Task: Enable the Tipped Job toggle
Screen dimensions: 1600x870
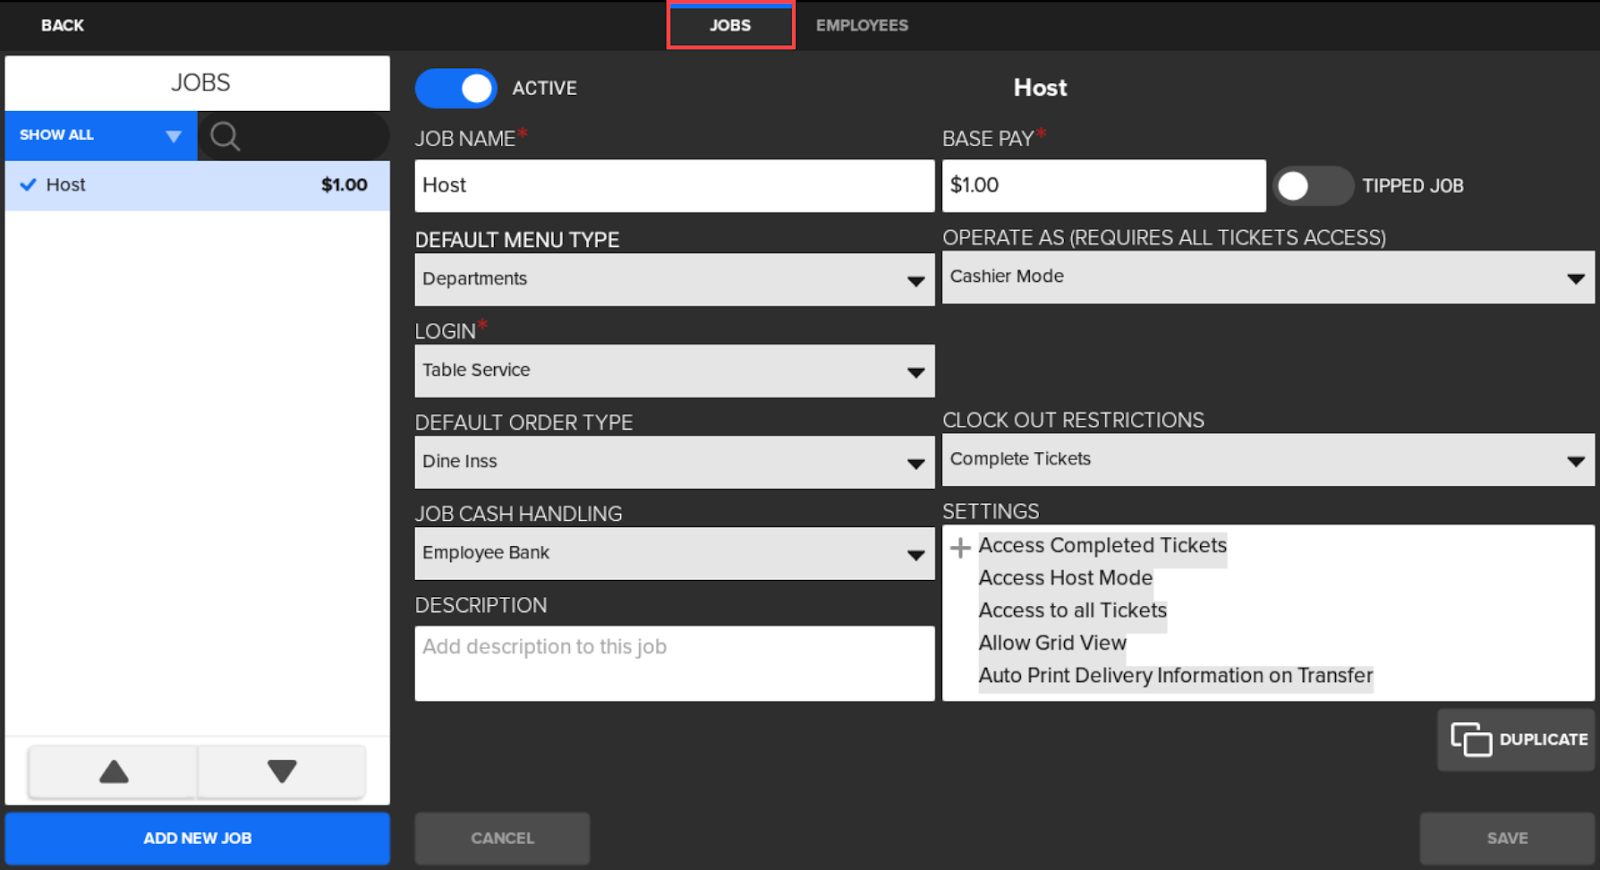Action: [1312, 186]
